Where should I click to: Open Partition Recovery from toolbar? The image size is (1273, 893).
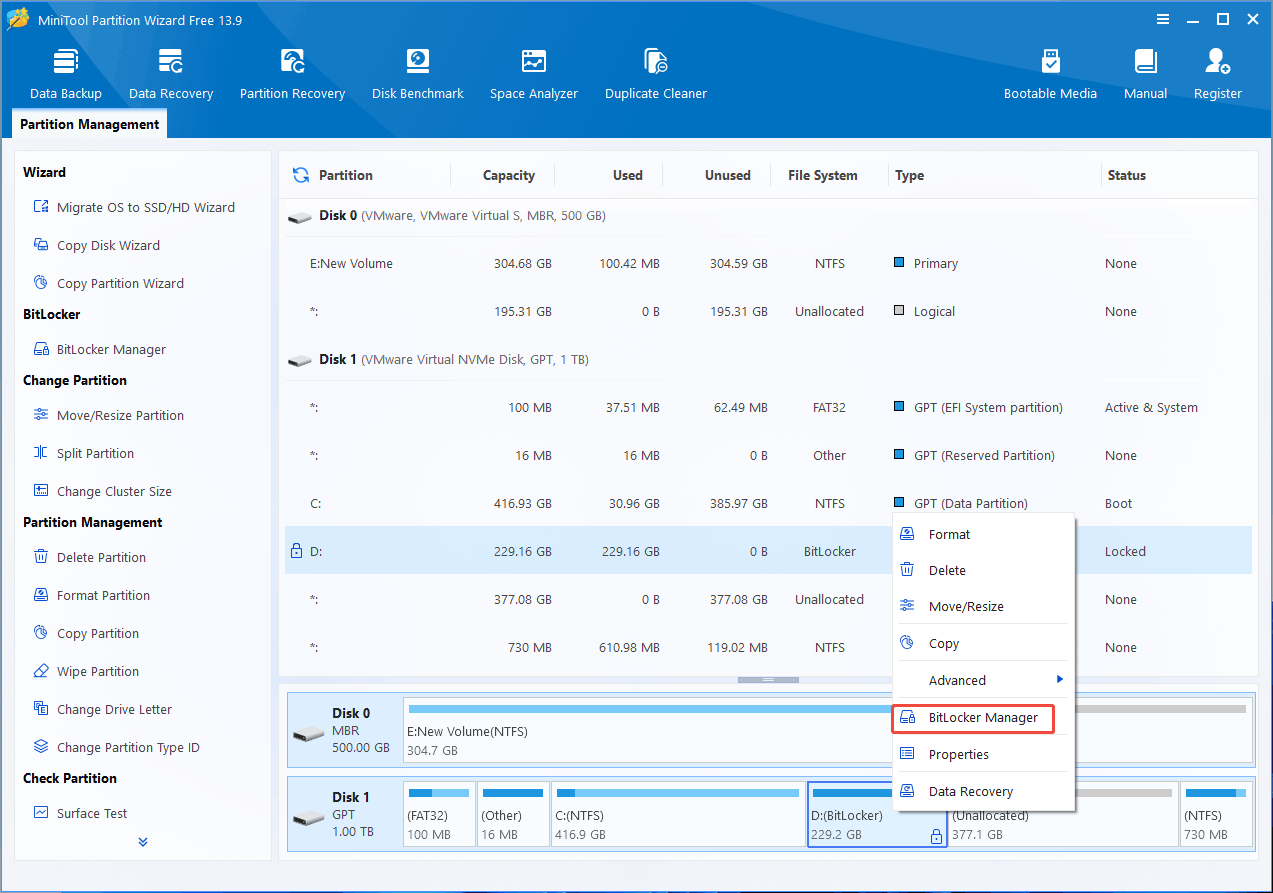click(x=292, y=74)
